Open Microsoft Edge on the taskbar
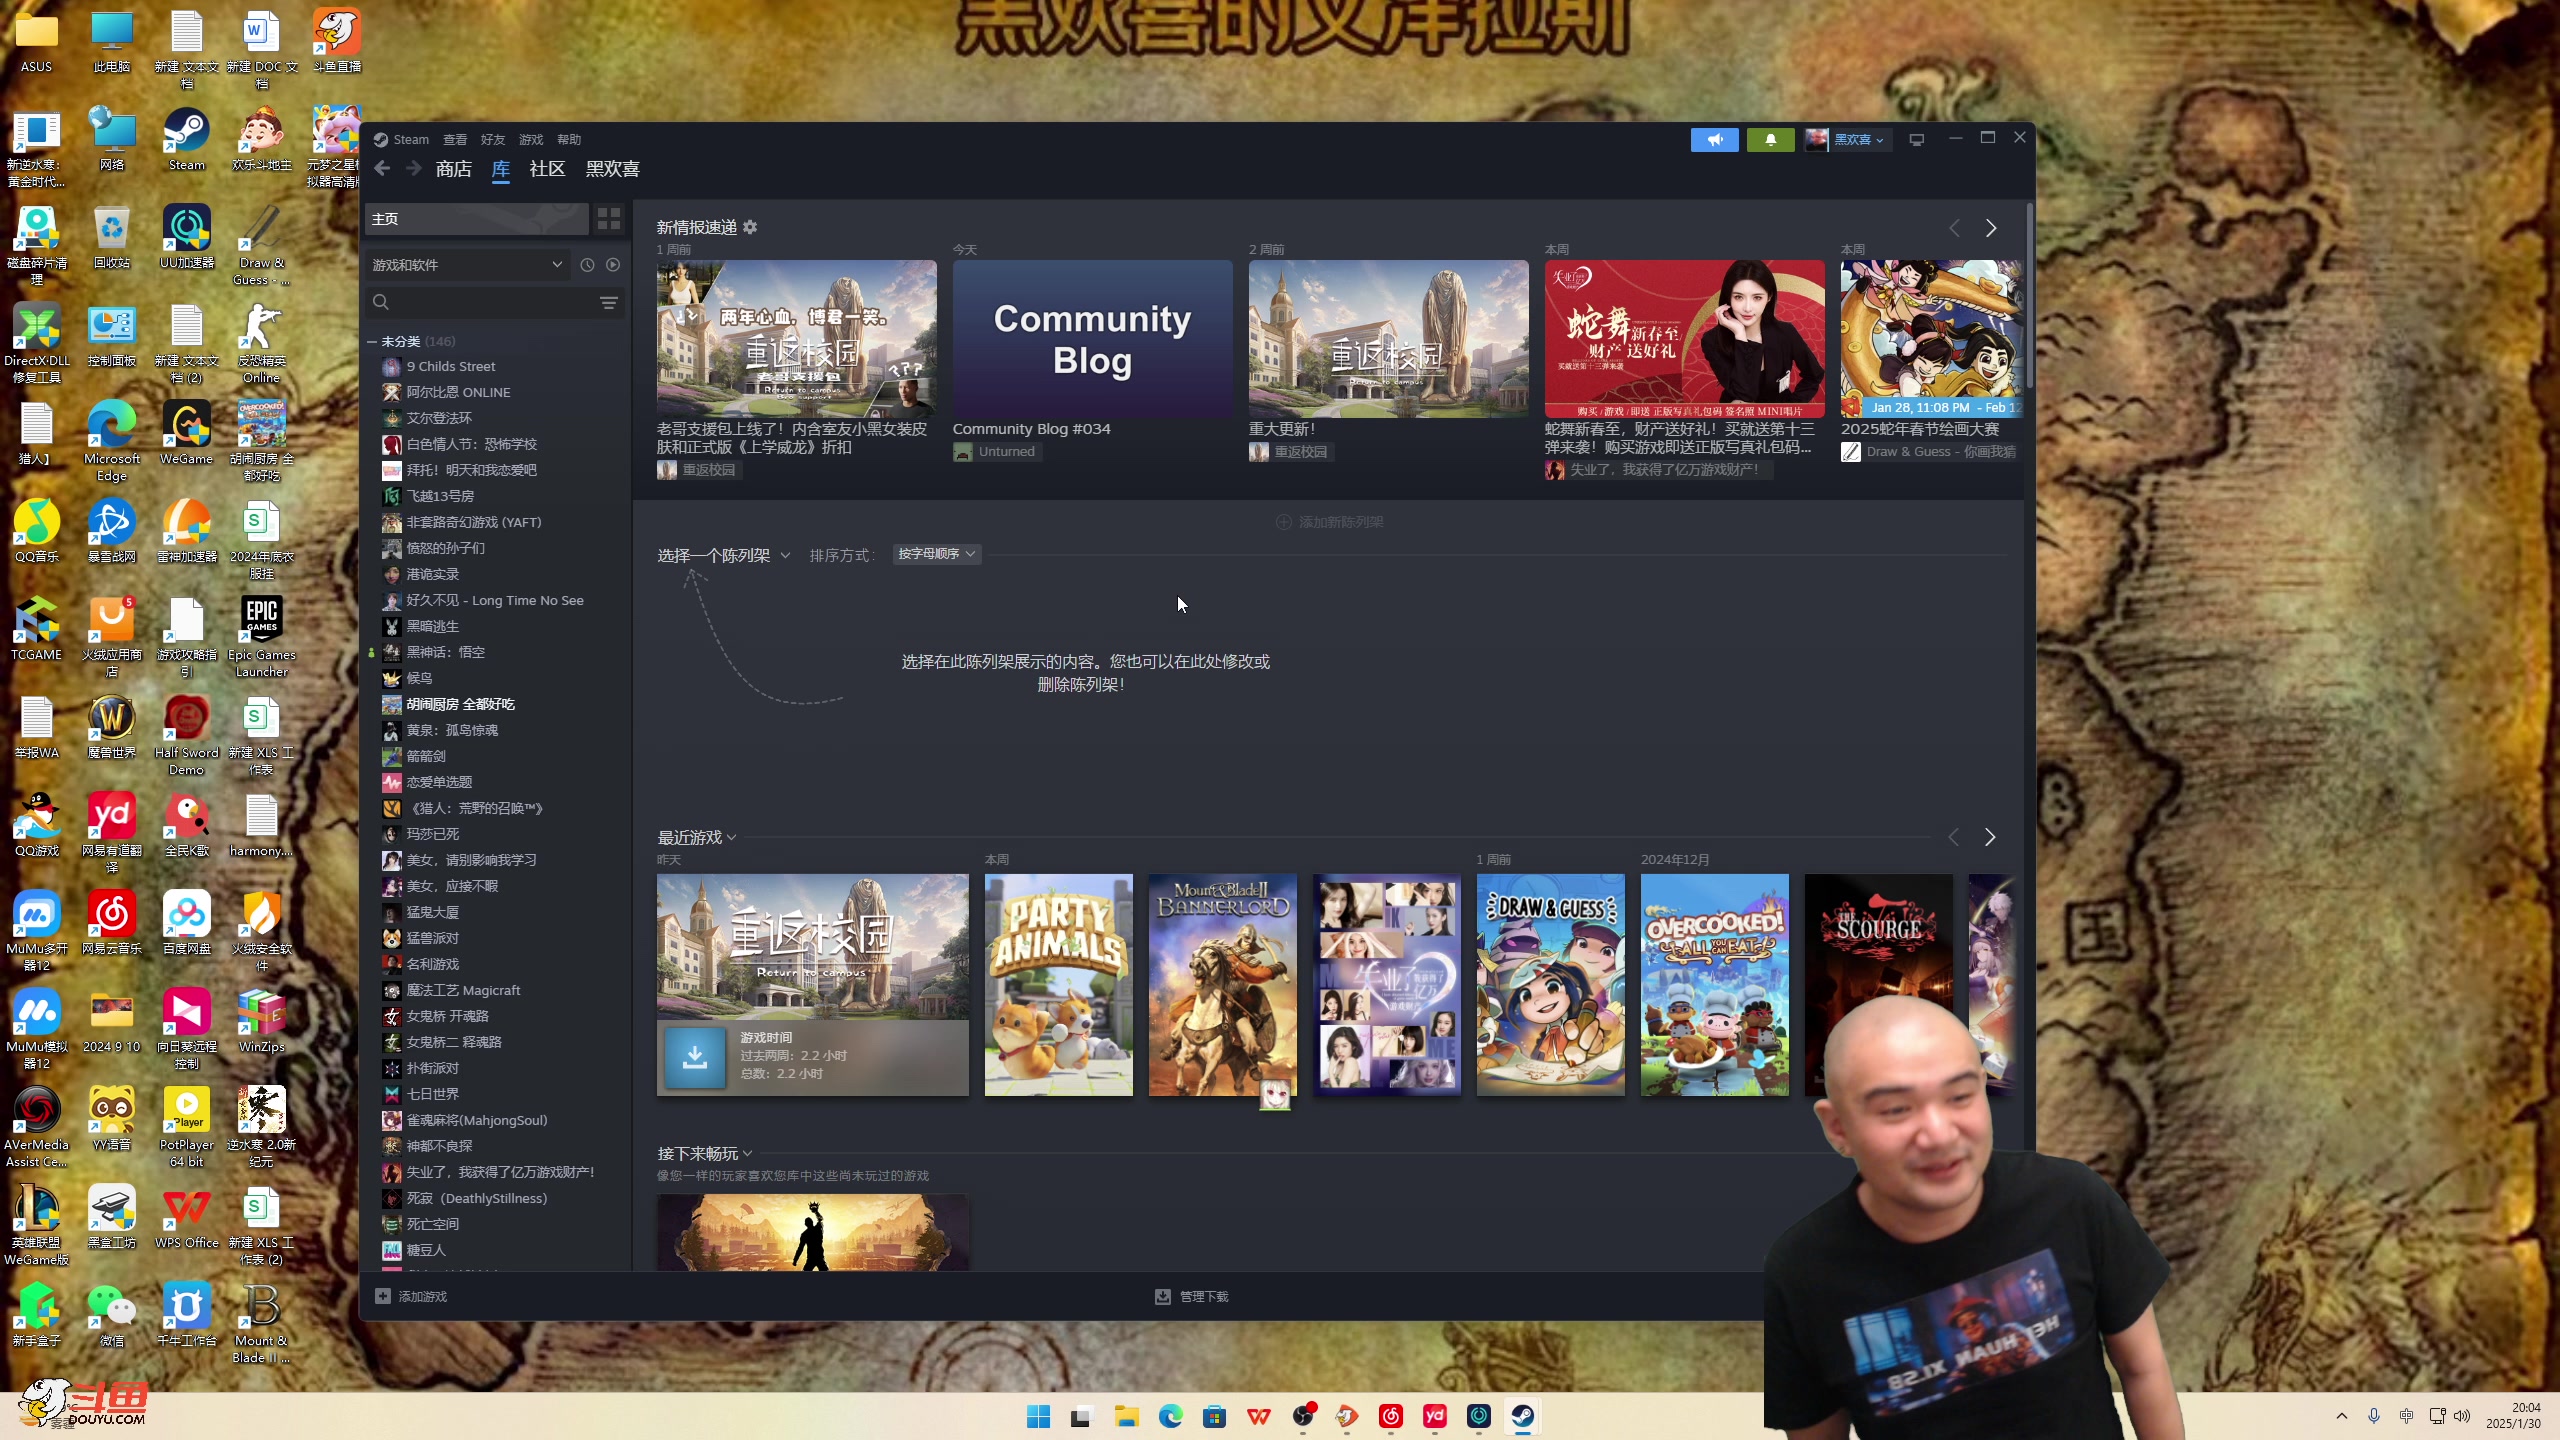2560x1440 pixels. coord(1170,1416)
